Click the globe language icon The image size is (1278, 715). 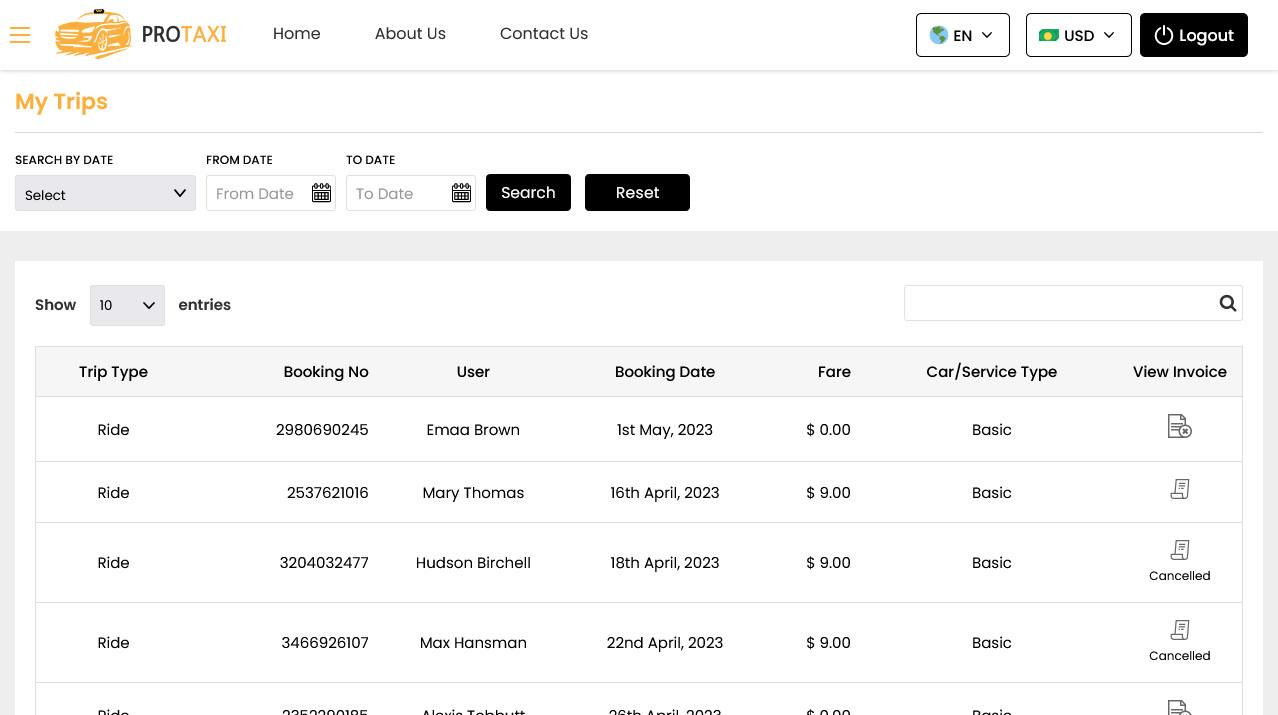[x=938, y=35]
